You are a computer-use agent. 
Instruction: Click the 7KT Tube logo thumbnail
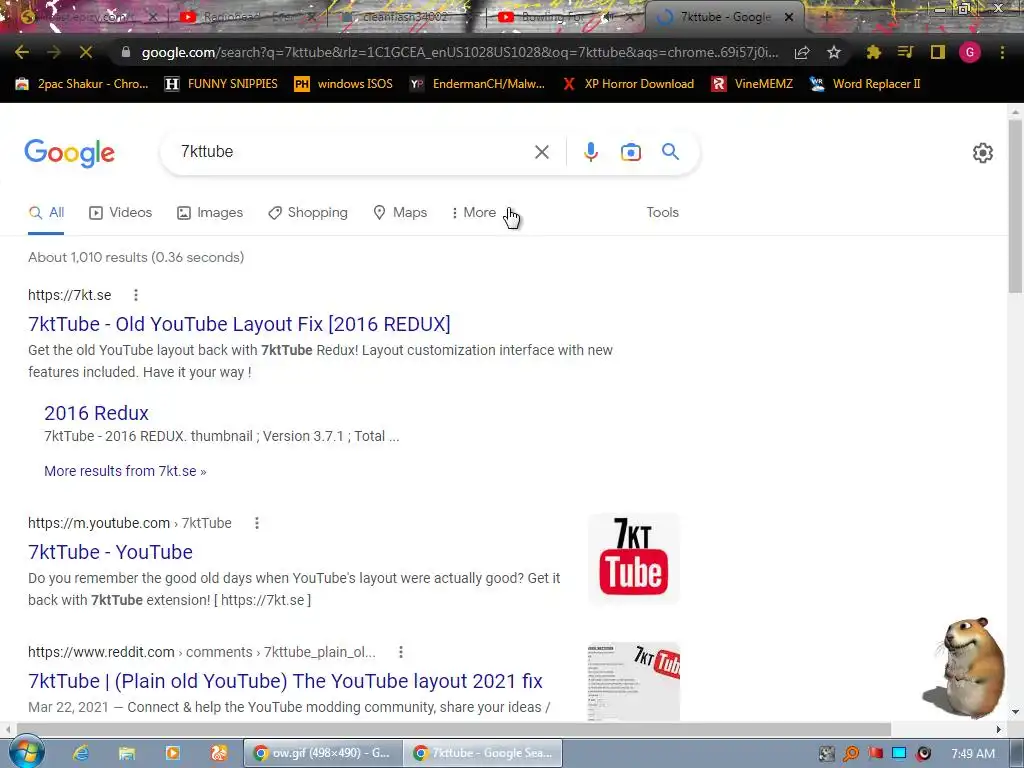coord(633,559)
